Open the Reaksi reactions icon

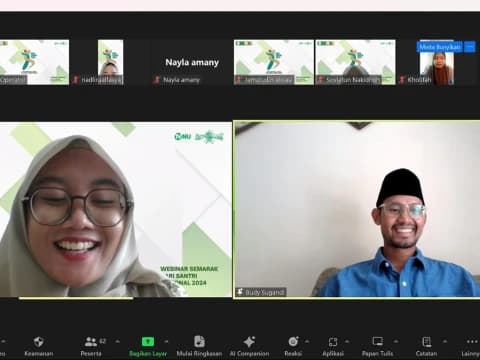tap(293, 342)
